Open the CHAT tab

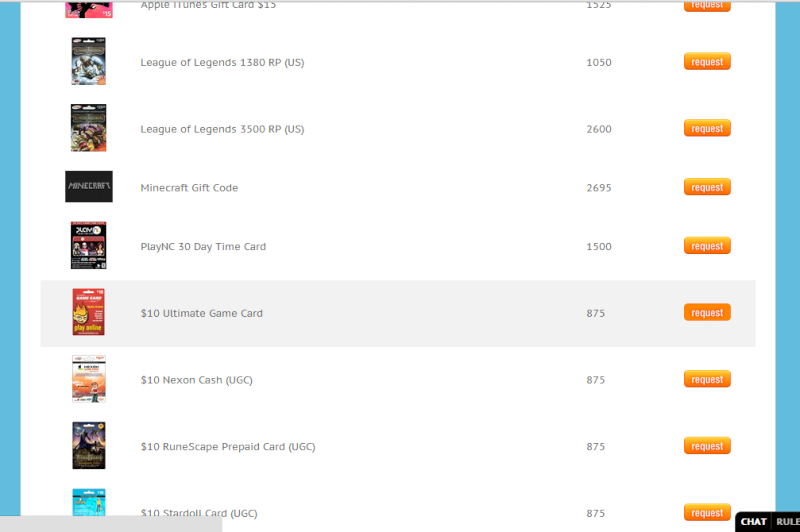point(753,522)
